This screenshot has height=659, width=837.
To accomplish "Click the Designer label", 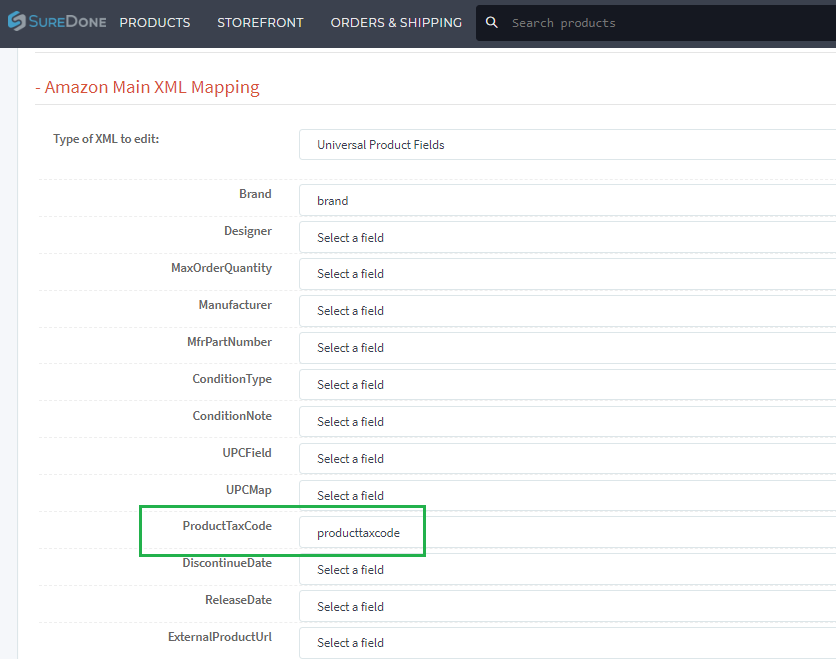I will [248, 231].
